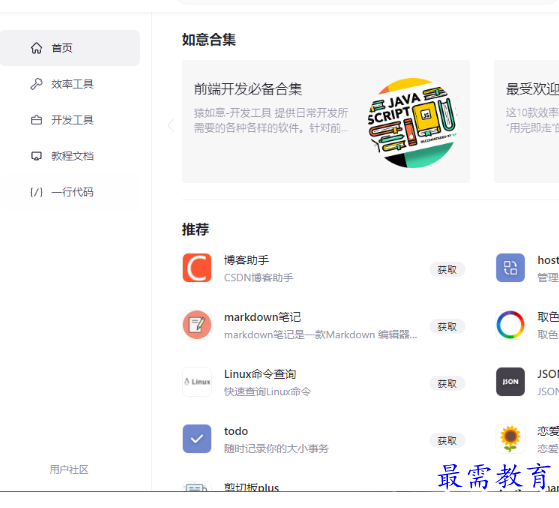Open the 前端开发必备合集 collection card

(326, 122)
